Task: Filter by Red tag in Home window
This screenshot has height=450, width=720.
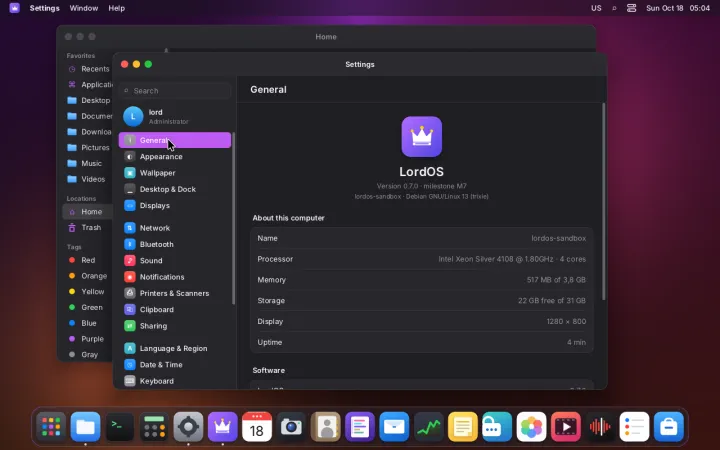Action: 88,260
